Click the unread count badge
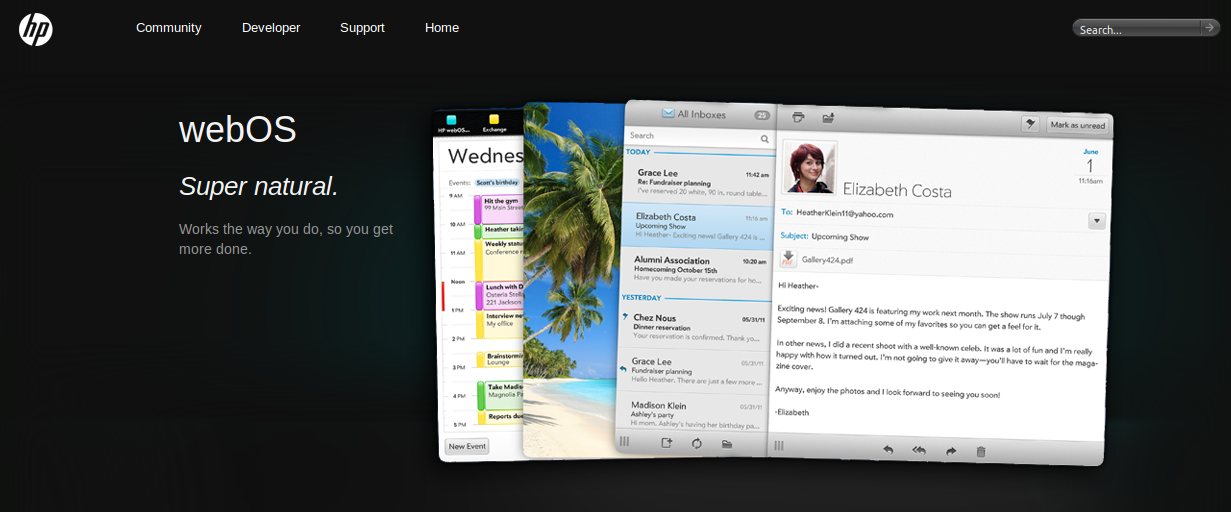The image size is (1231, 512). coord(762,116)
